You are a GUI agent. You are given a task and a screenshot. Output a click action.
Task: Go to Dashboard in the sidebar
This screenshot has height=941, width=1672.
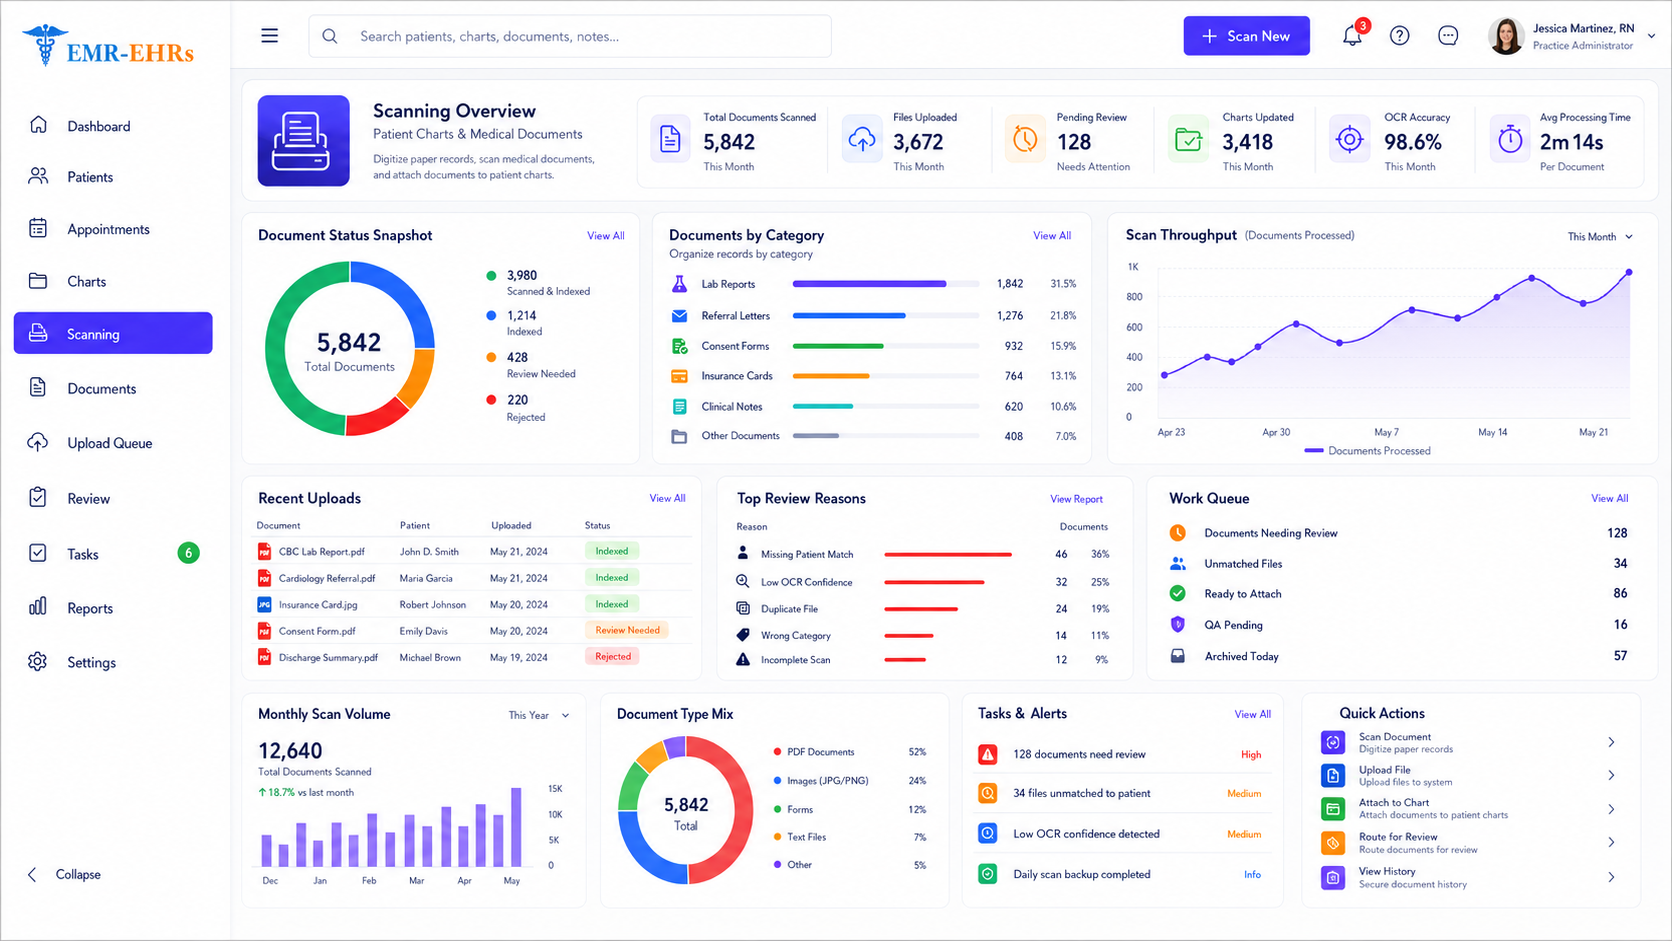[x=113, y=126]
